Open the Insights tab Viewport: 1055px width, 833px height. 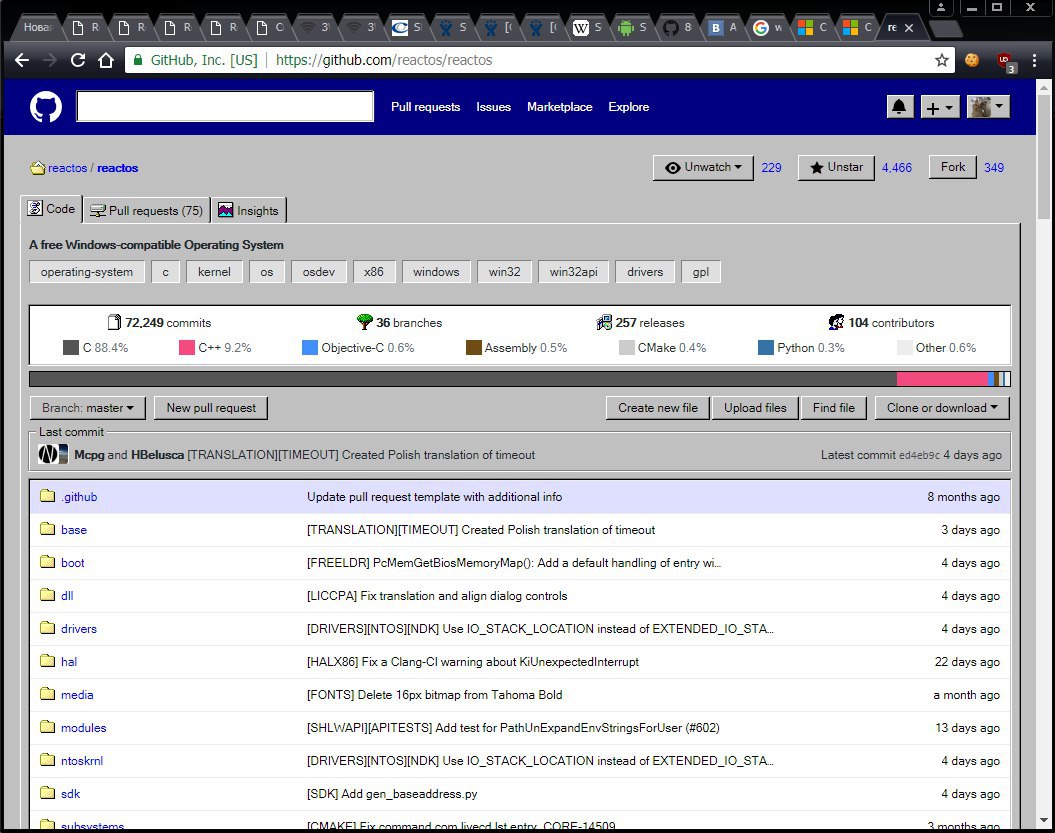click(249, 211)
